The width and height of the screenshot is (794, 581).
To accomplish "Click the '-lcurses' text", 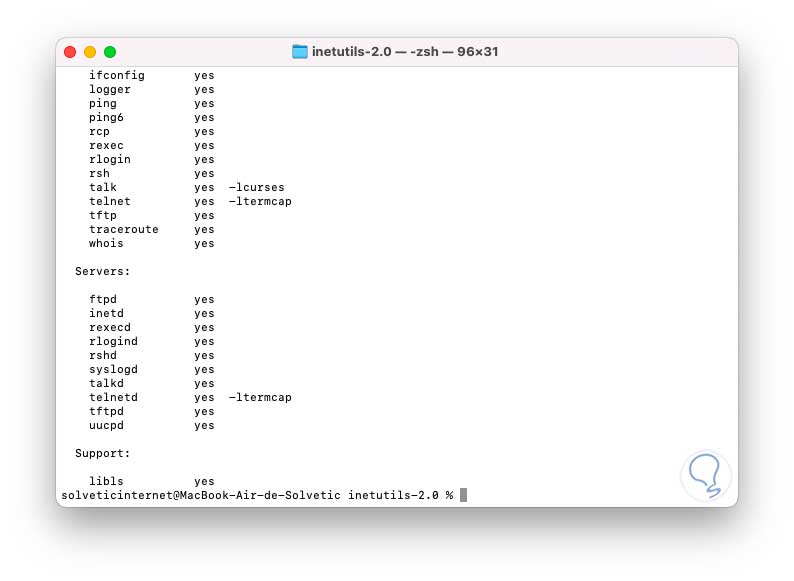I will (x=257, y=187).
